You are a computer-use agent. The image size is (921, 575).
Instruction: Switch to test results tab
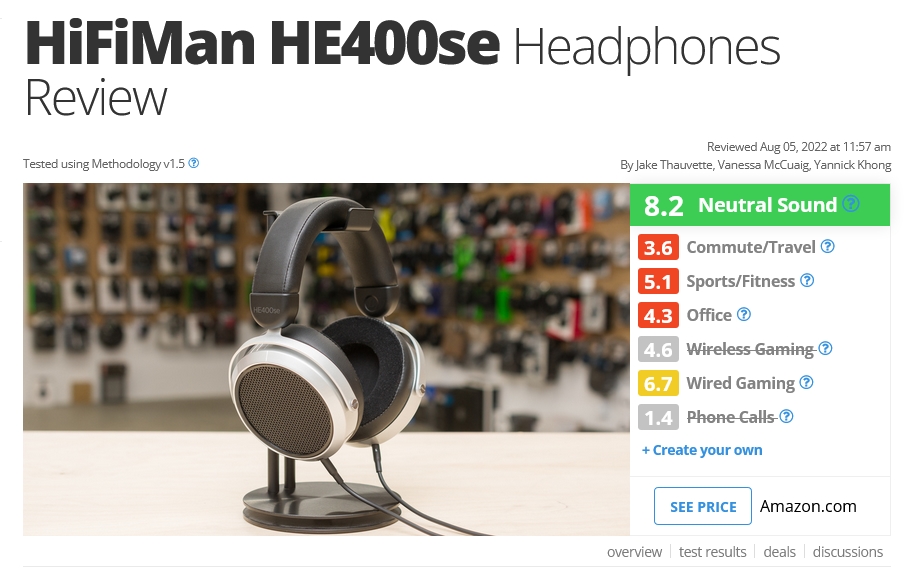pyautogui.click(x=712, y=552)
